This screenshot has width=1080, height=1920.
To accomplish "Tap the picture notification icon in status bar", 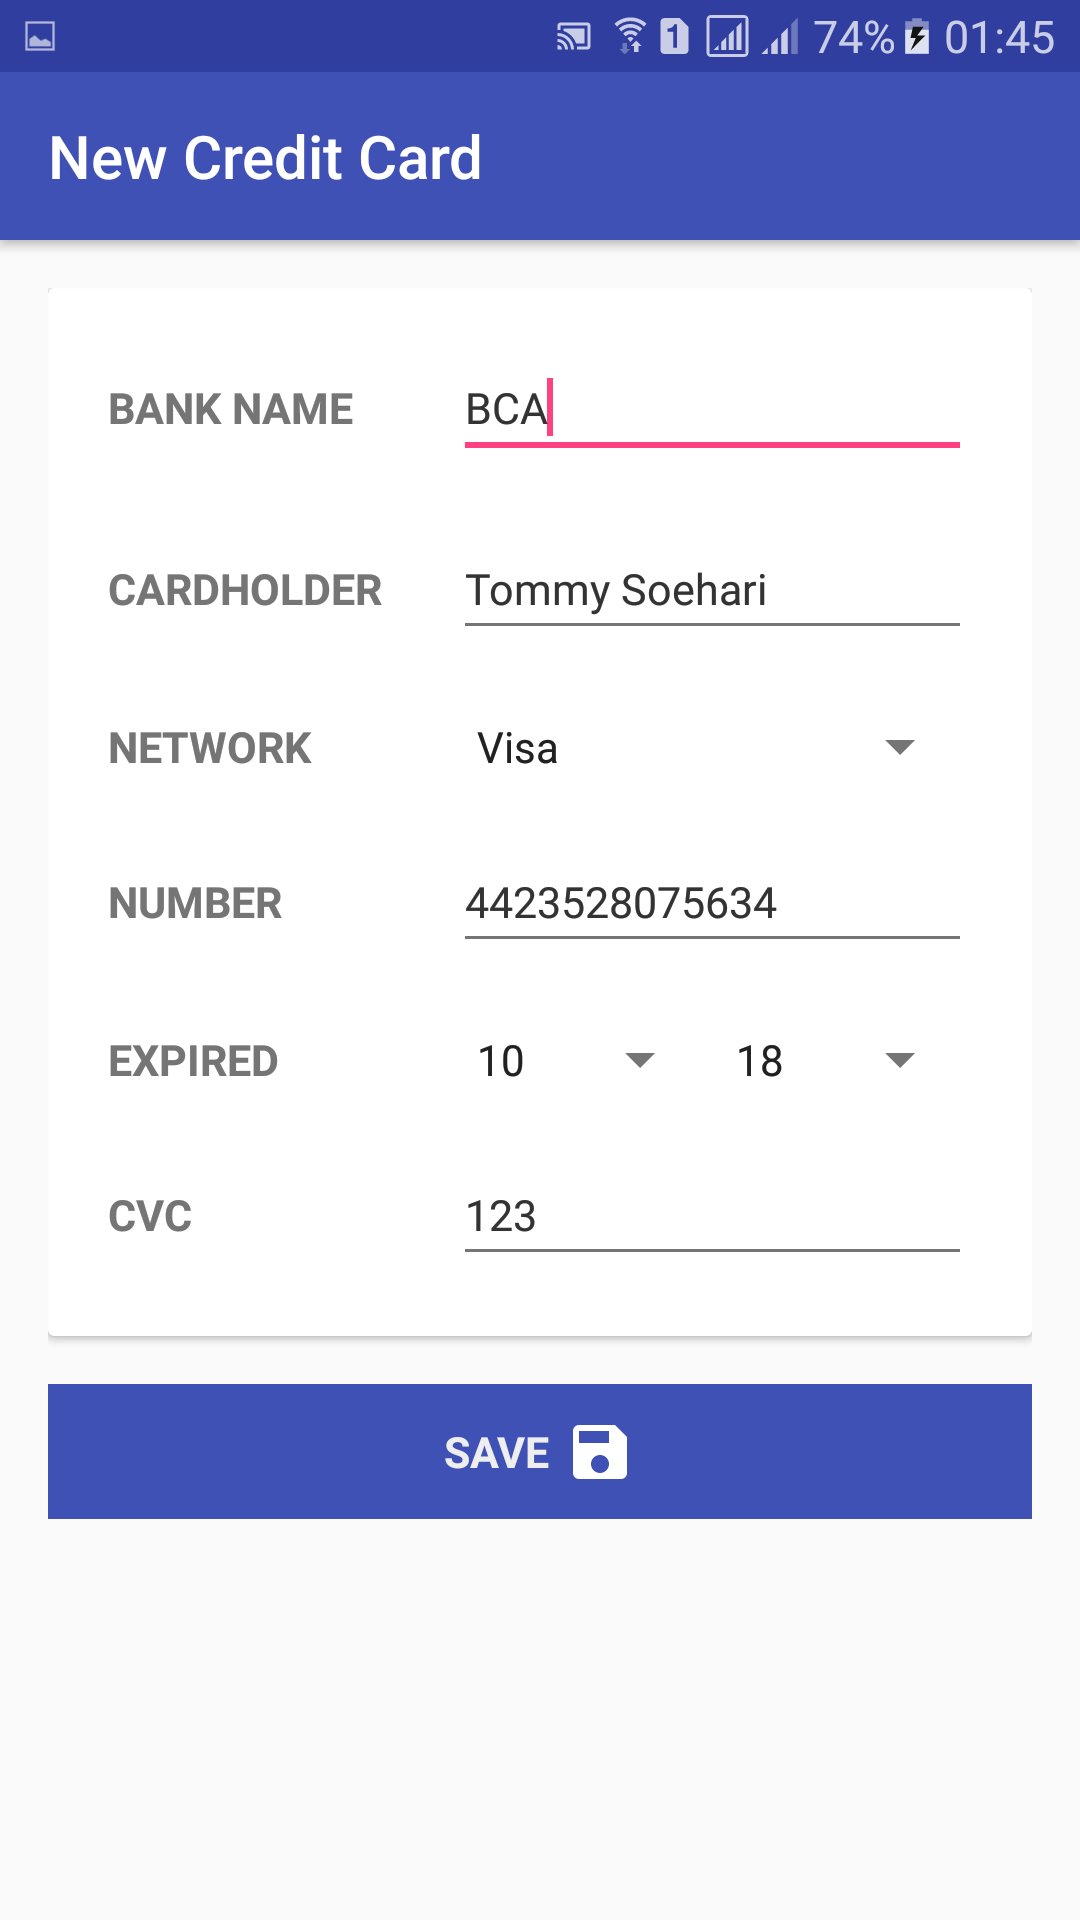I will point(40,37).
